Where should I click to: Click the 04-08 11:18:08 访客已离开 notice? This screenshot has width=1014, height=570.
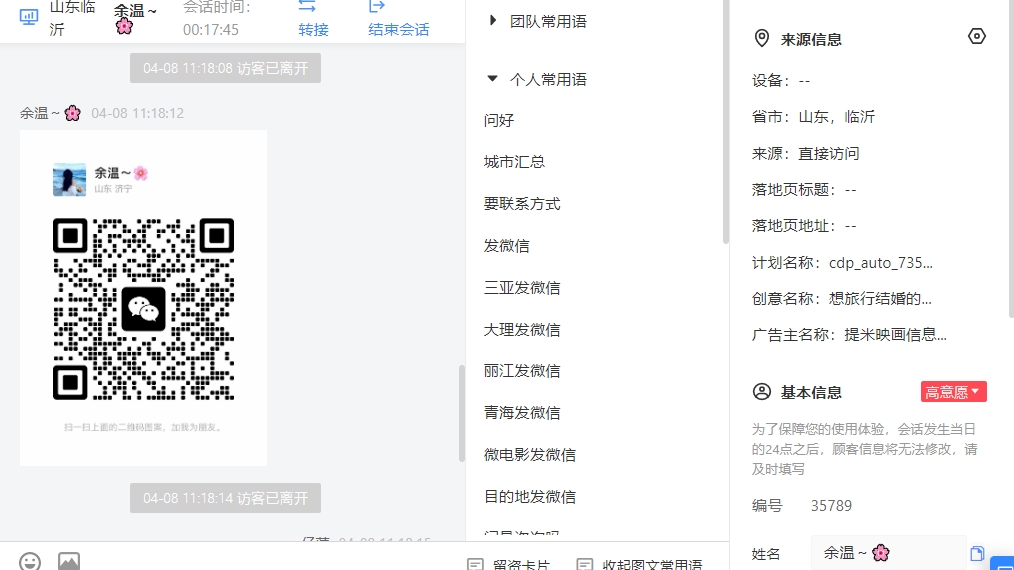tap(225, 68)
